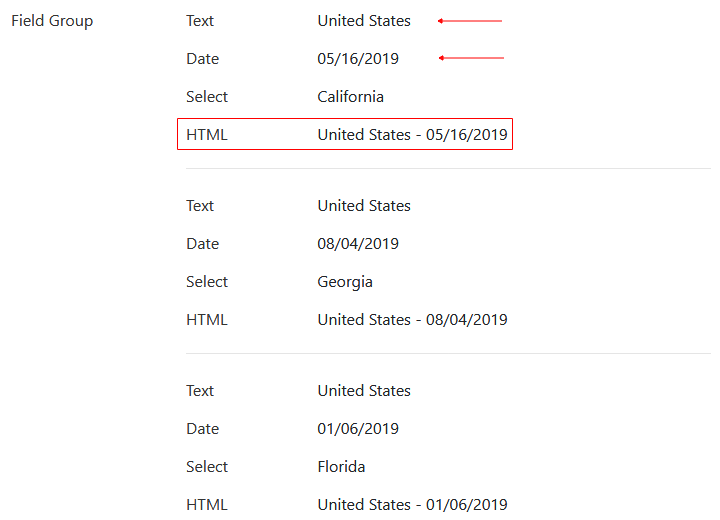
Task: Click the first Select label
Action: click(207, 96)
